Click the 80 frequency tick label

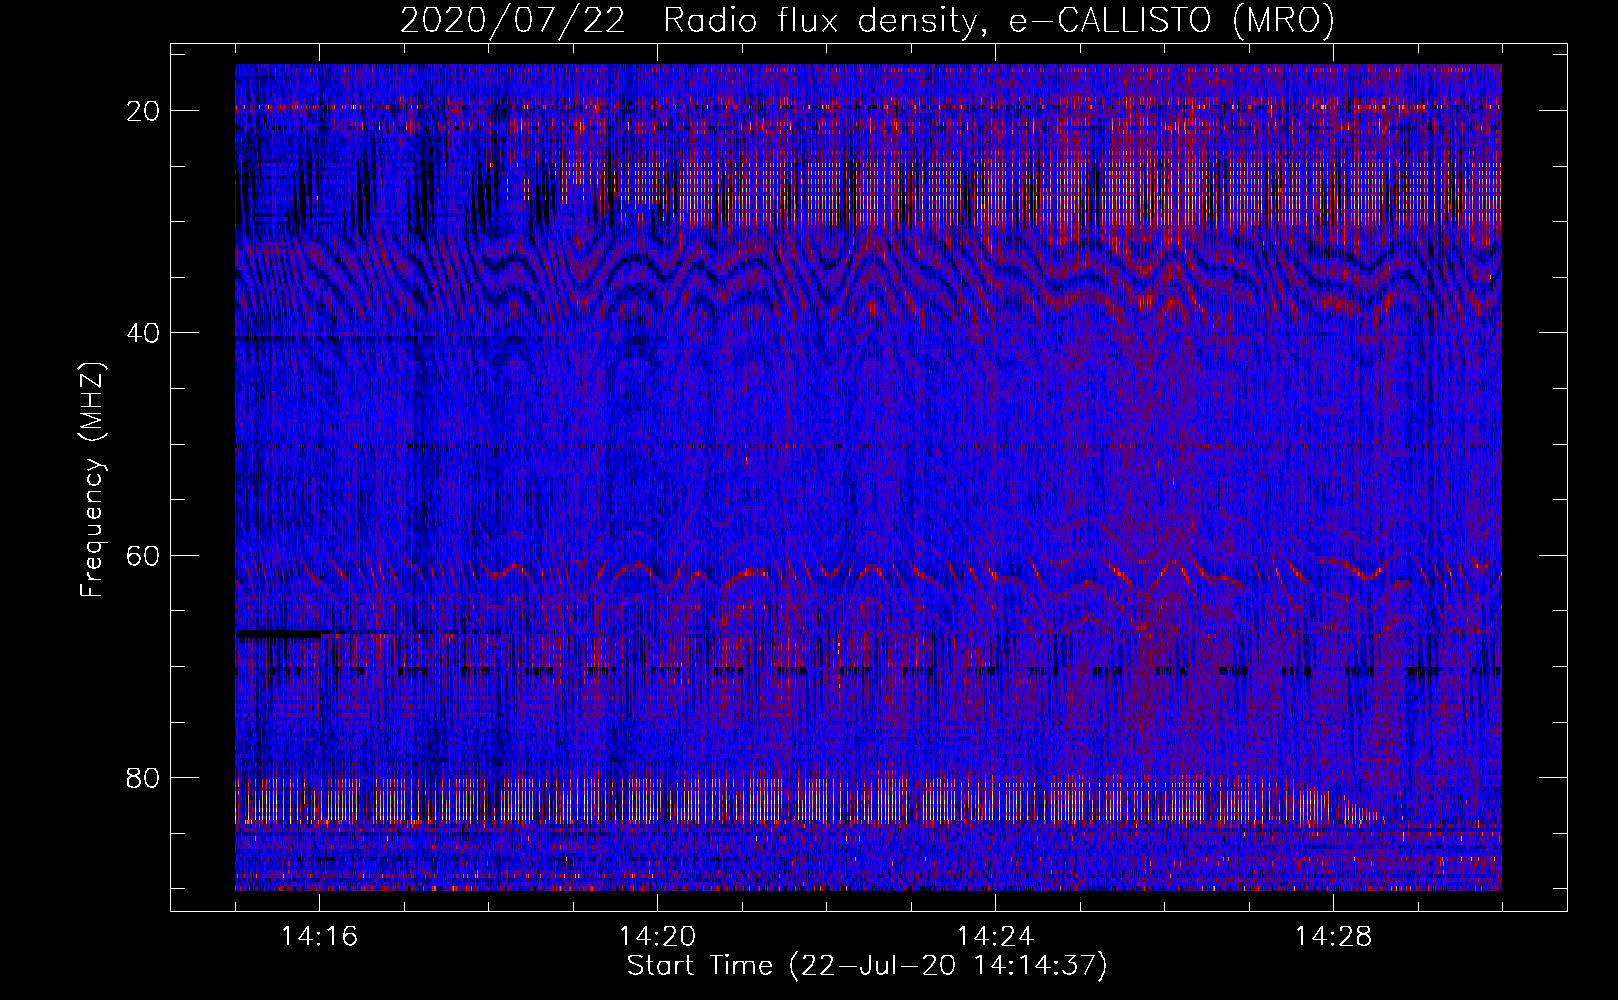pyautogui.click(x=144, y=777)
